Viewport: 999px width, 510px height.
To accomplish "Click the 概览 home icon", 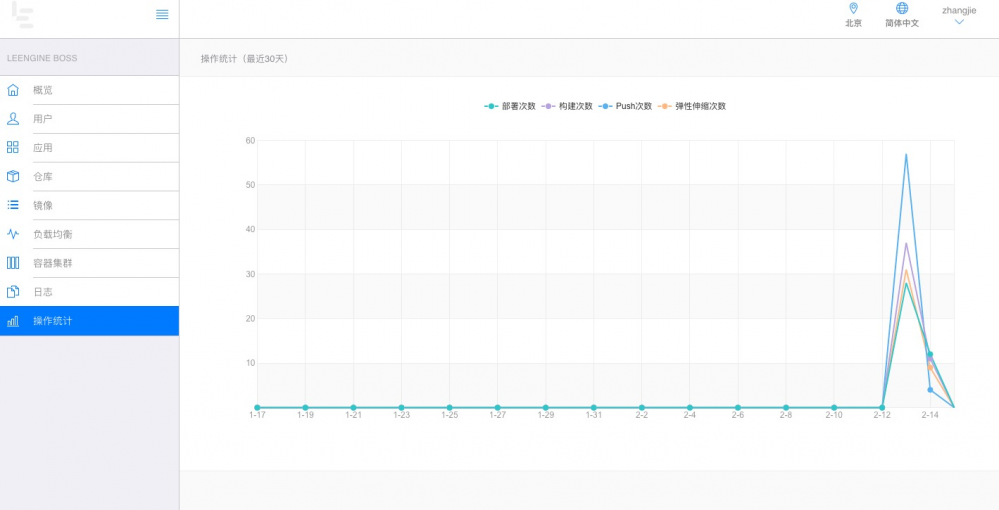I will (x=13, y=90).
